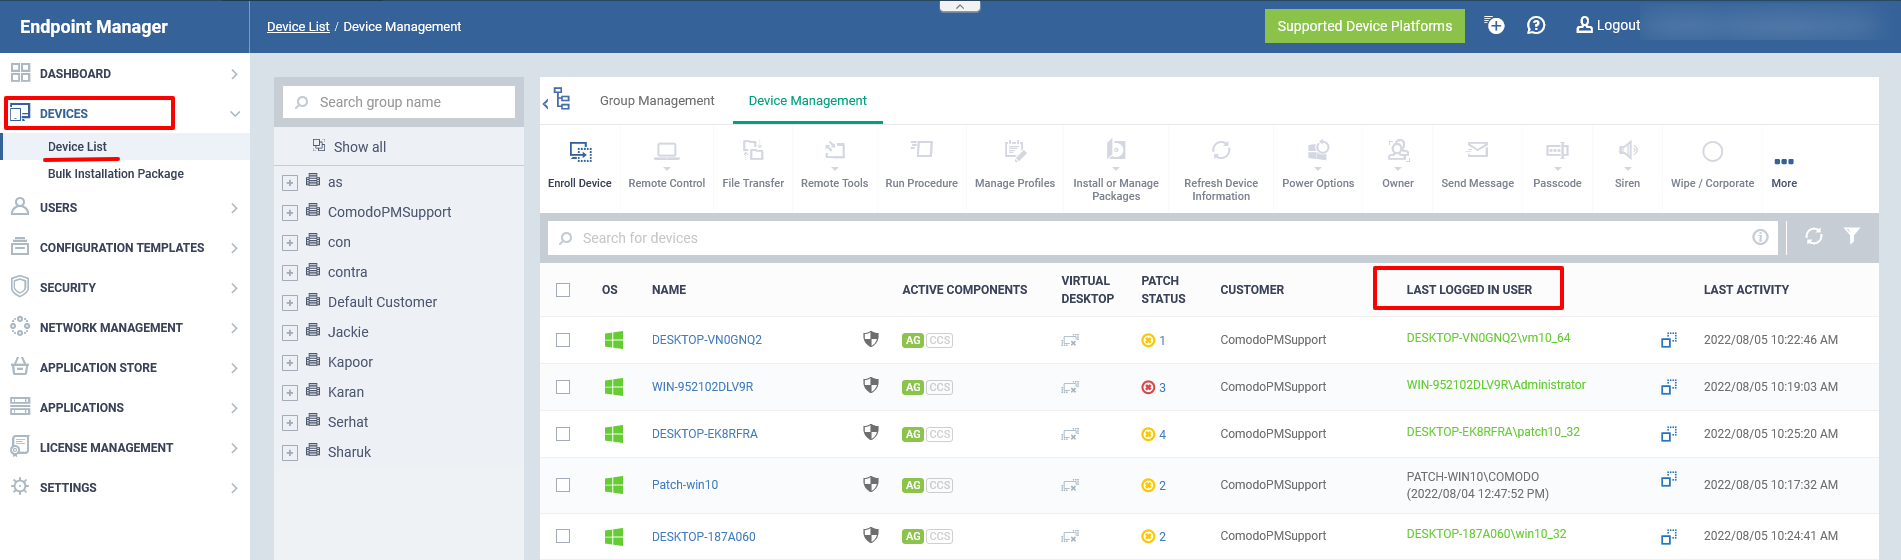Viewport: 1901px width, 560px height.
Task: Select Run Procedure tool
Action: [921, 164]
